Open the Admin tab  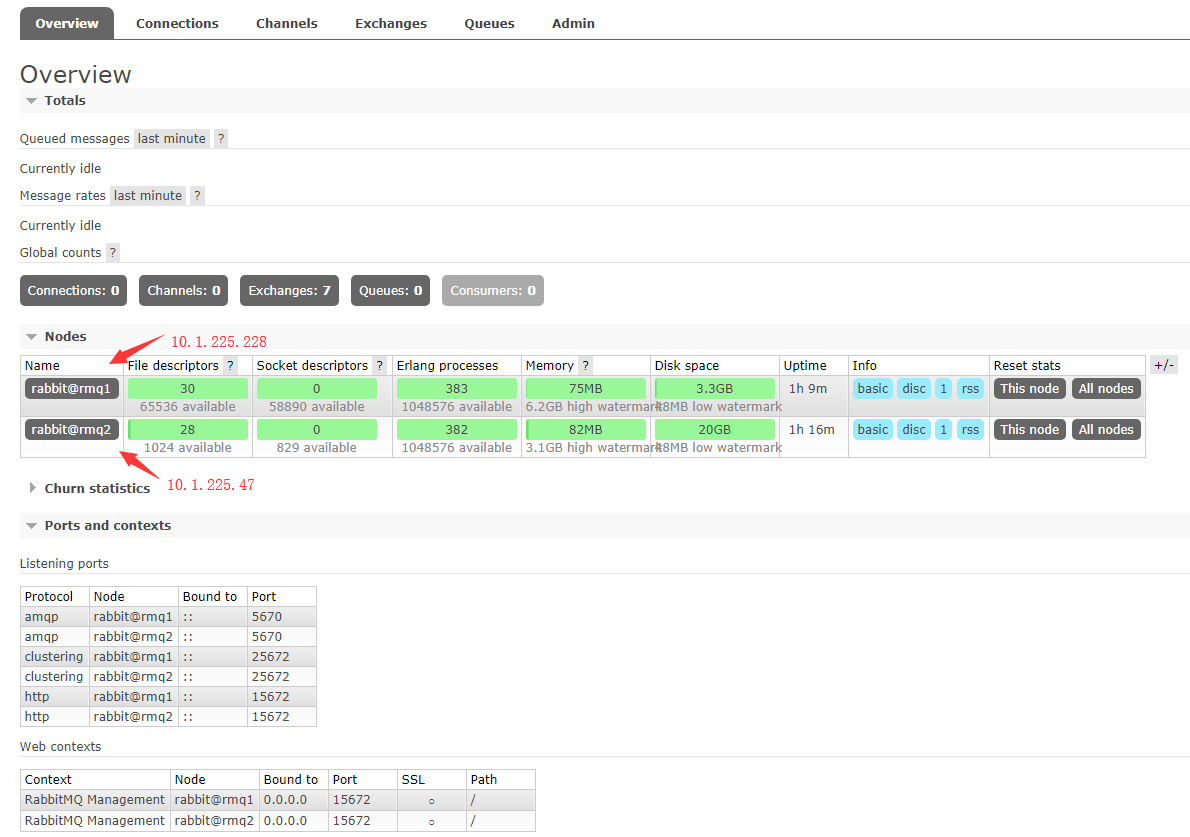click(573, 23)
